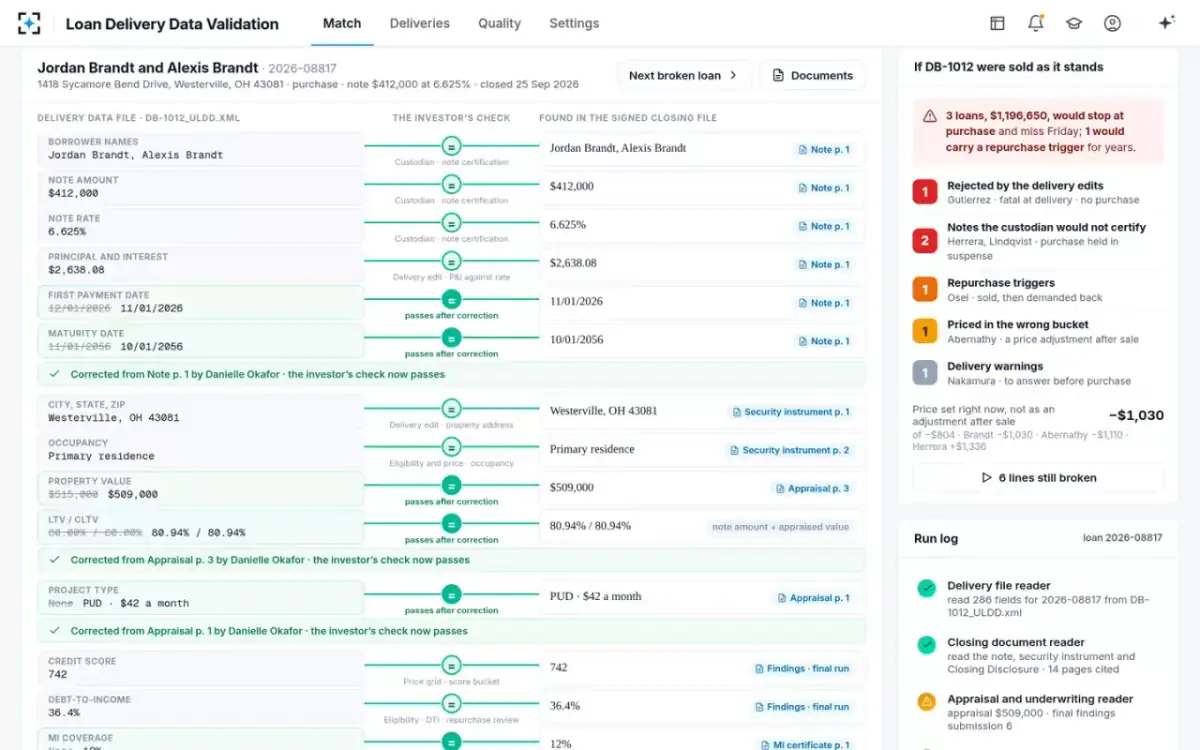Switch to the Deliveries tab
Viewport: 1200px width, 750px height.
[420, 23]
